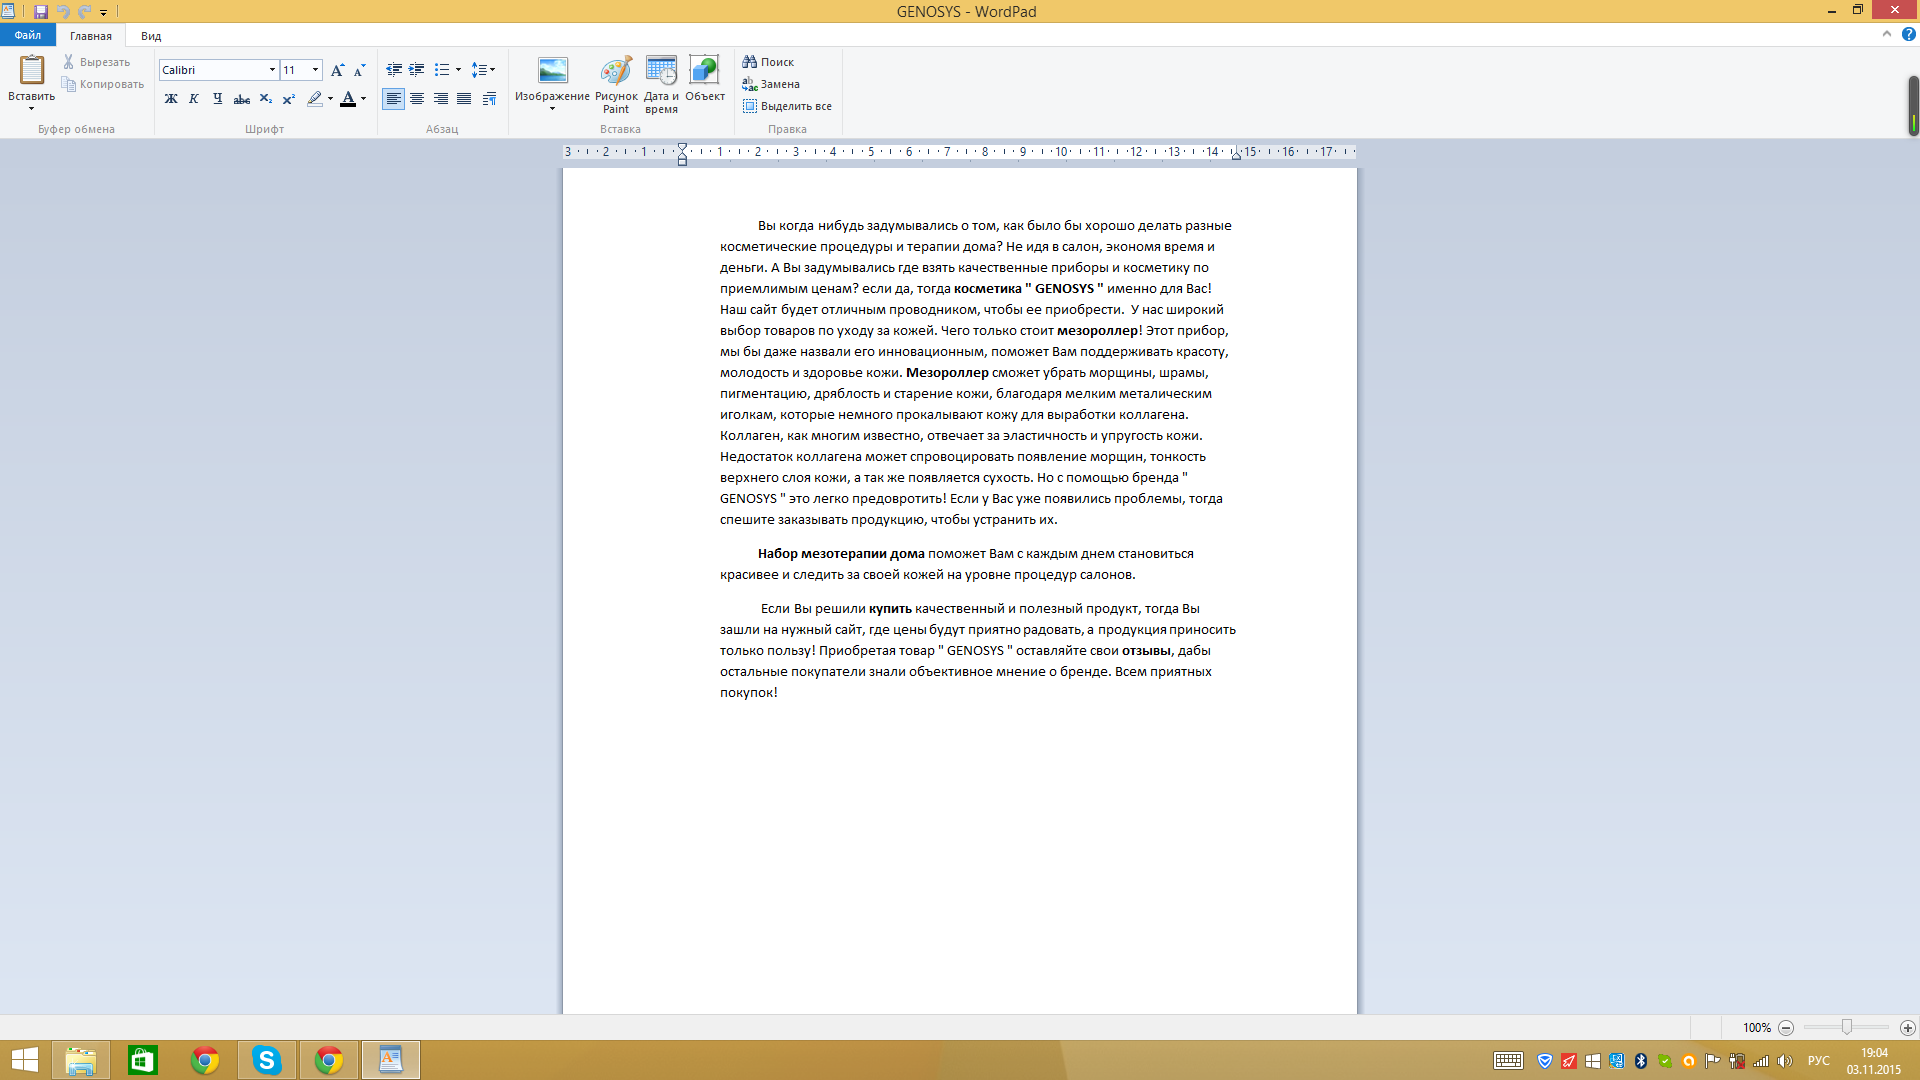Image resolution: width=1920 pixels, height=1080 pixels.
Task: Toggle superscript formatting
Action: point(289,99)
